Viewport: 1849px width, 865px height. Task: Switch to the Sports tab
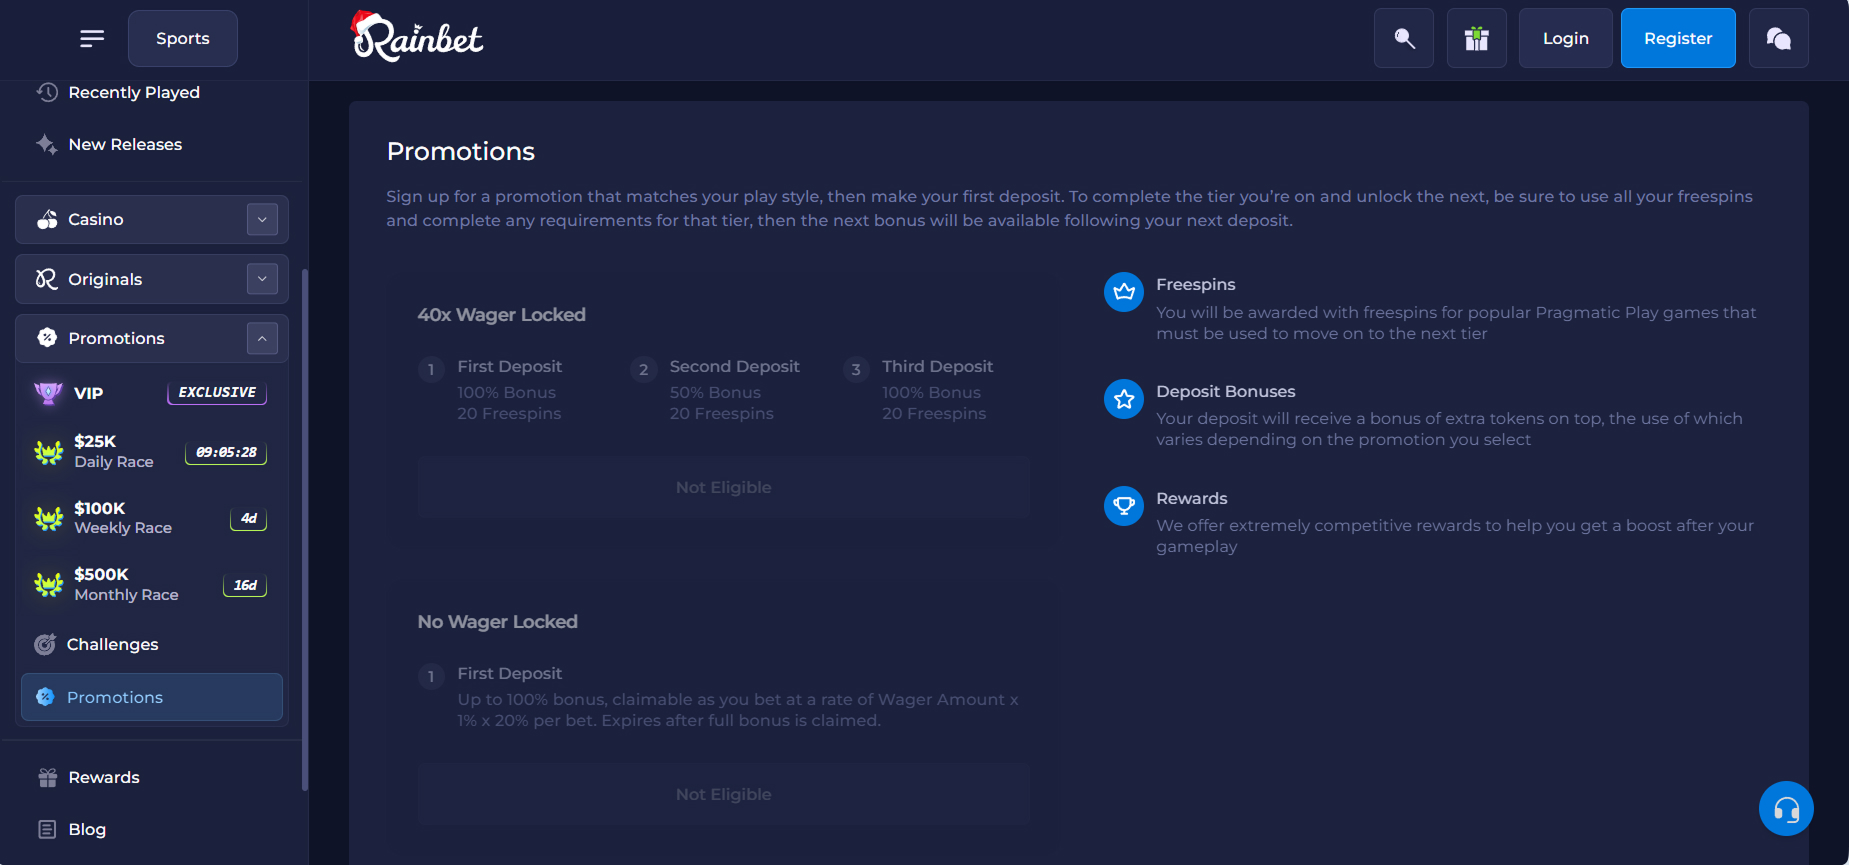coord(183,38)
